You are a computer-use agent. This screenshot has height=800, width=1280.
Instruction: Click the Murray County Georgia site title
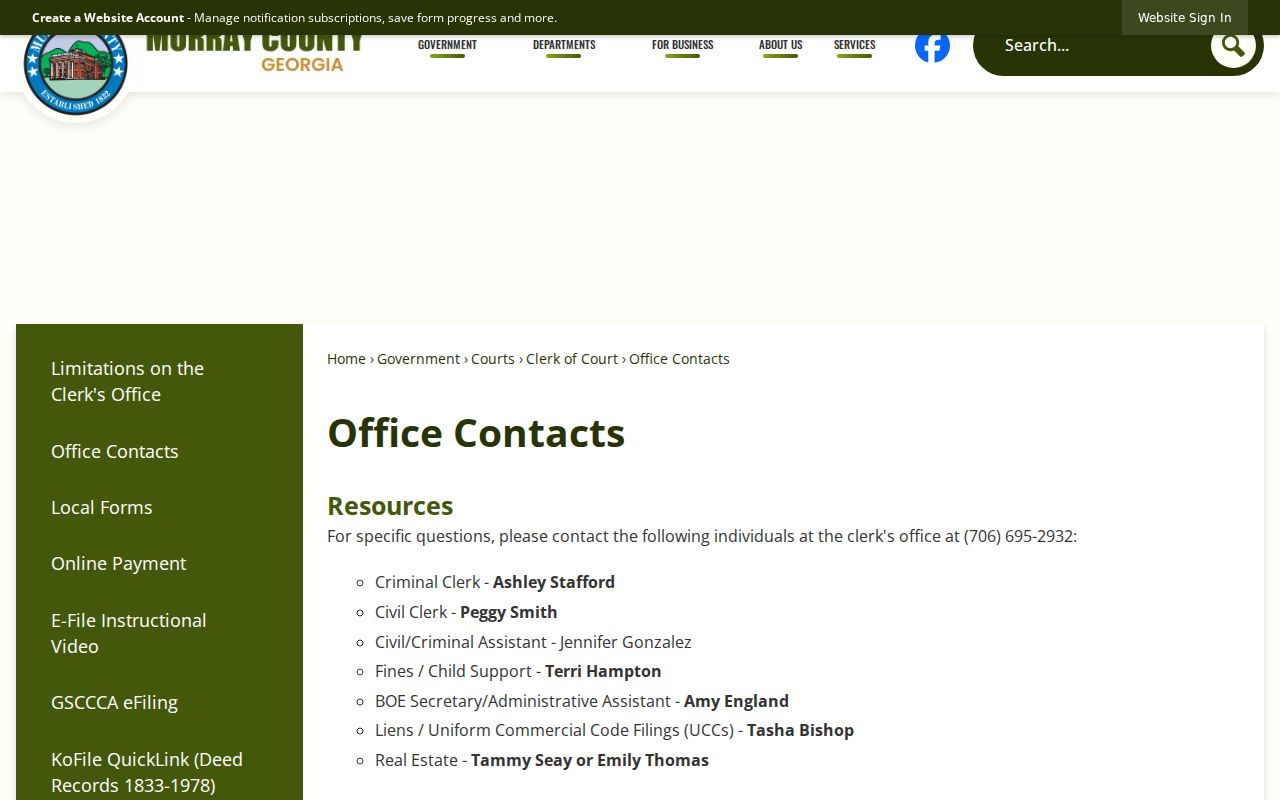(255, 54)
